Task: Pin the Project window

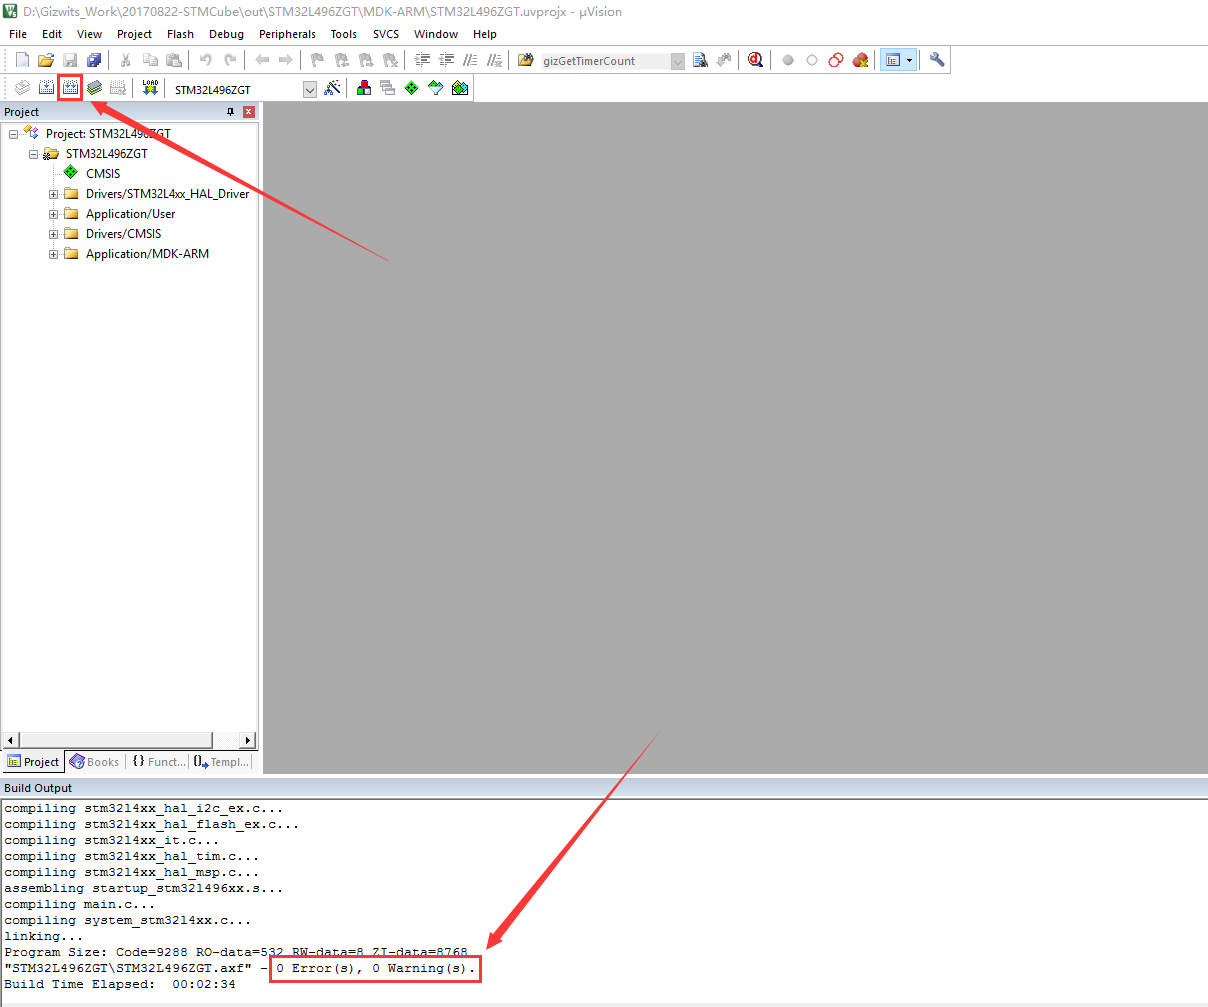Action: [x=232, y=111]
